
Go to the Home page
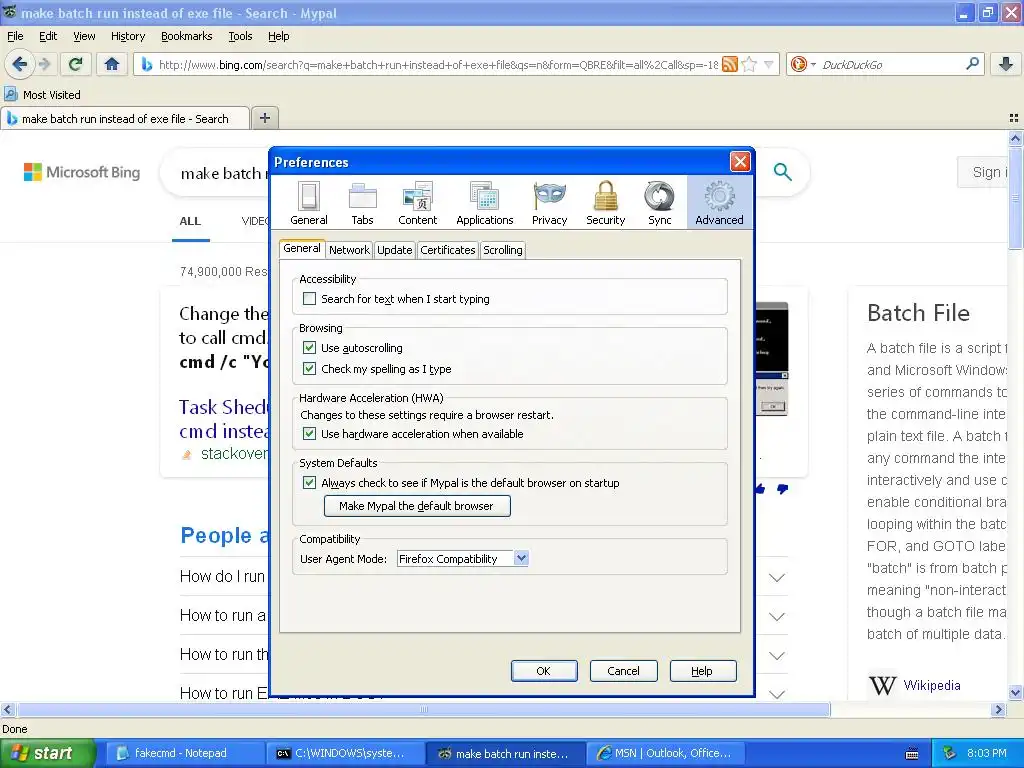[x=112, y=64]
